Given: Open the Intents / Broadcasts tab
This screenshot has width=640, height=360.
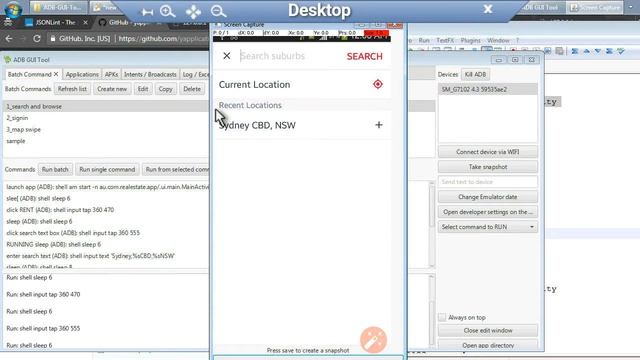Looking at the screenshot, I should point(150,74).
